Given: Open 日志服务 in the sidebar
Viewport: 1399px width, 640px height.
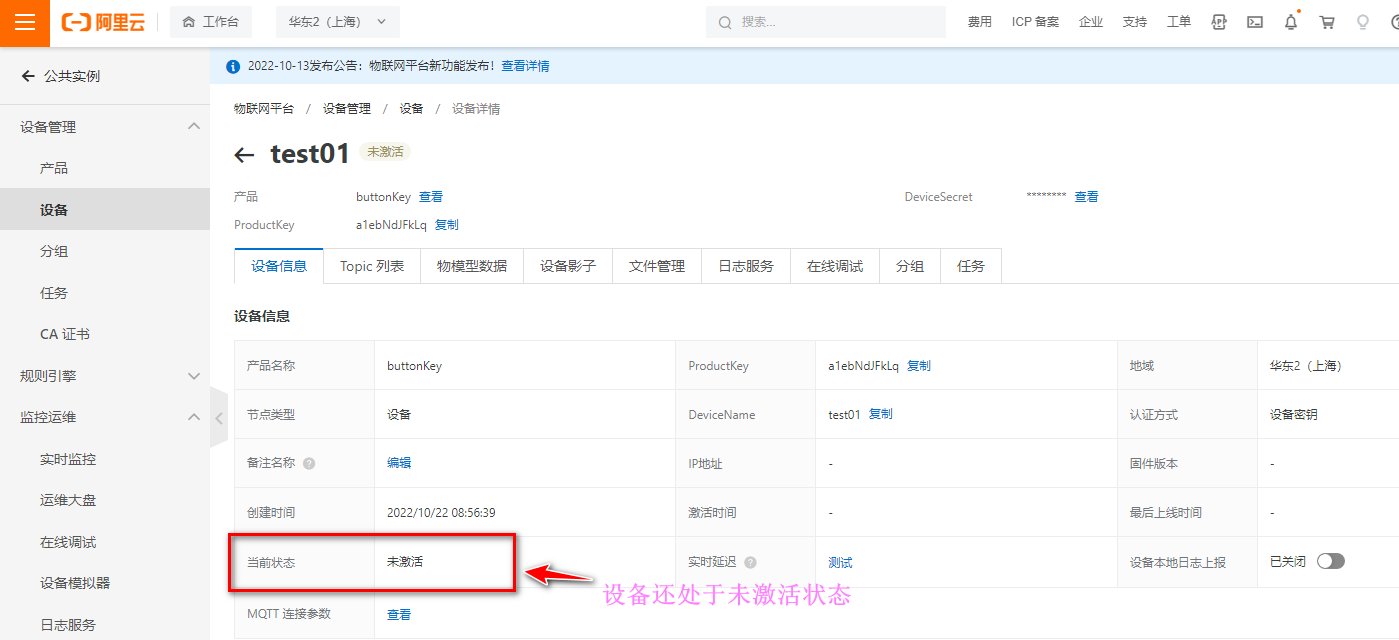Looking at the screenshot, I should point(68,625).
